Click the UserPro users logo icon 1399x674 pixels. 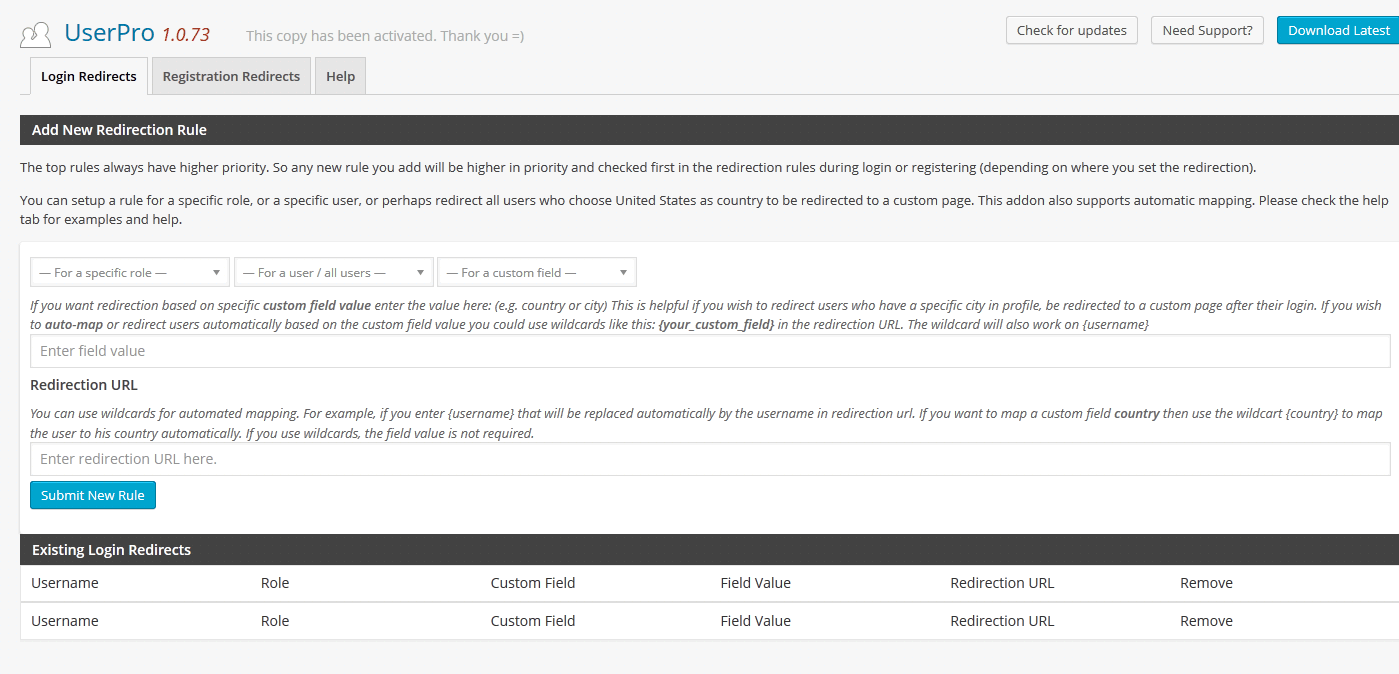tap(35, 35)
